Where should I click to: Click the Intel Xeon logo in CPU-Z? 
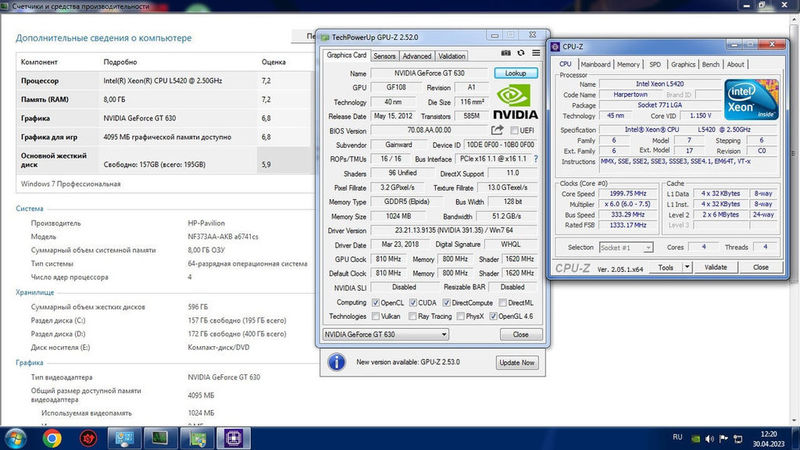pyautogui.click(x=751, y=99)
